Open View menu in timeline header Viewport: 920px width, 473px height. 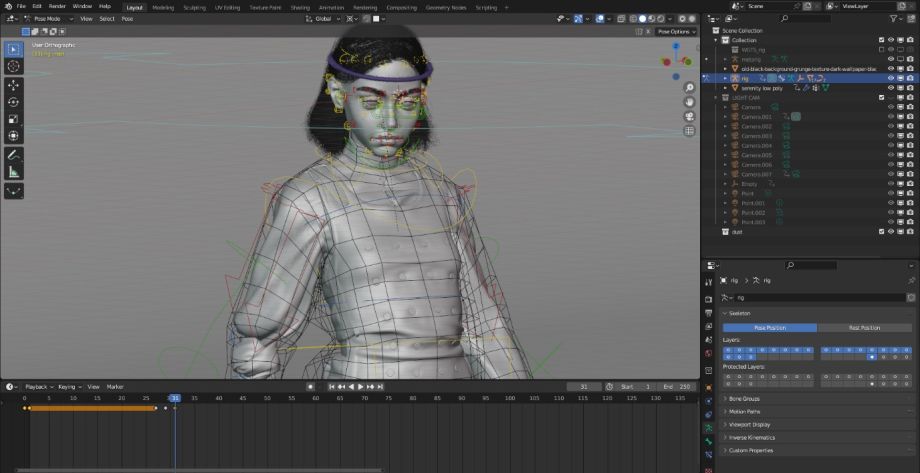(93, 387)
